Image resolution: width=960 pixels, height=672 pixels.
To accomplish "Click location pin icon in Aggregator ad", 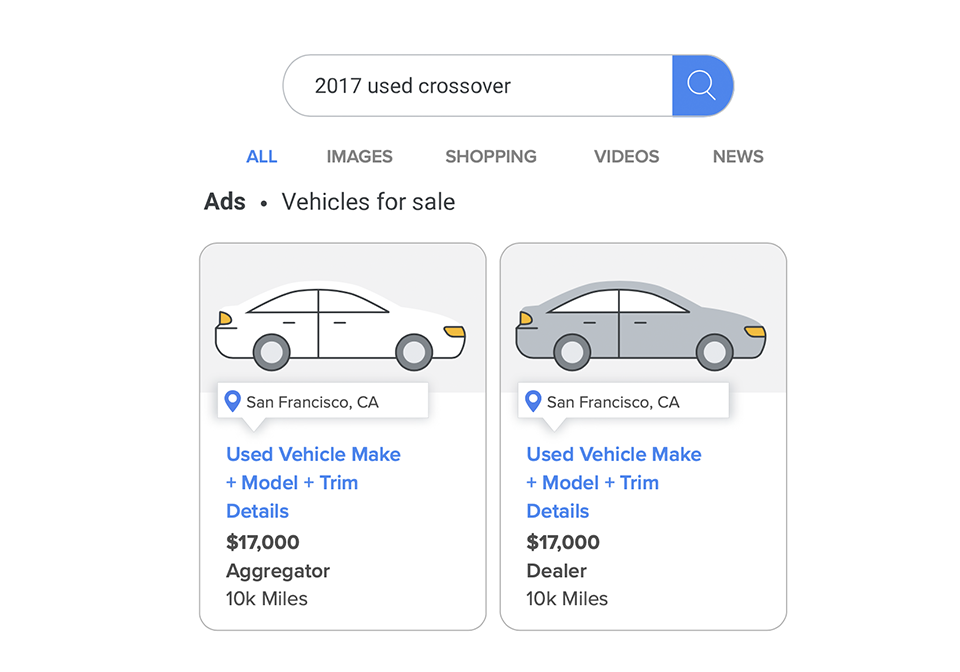I will click(232, 401).
